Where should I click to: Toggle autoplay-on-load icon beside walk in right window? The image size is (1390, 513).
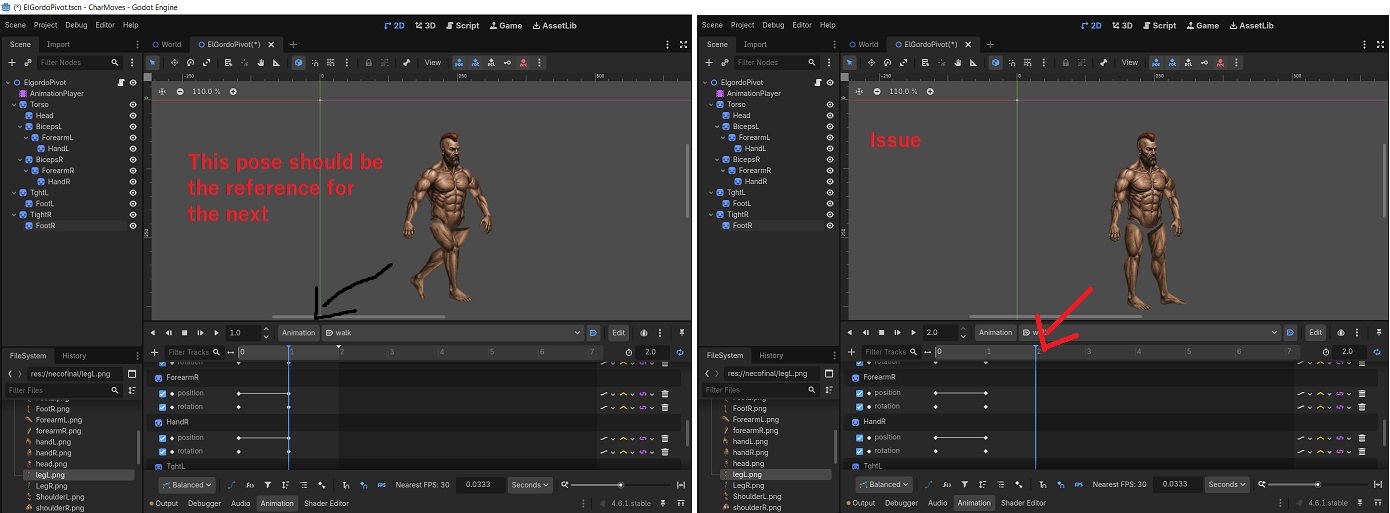tap(1290, 332)
